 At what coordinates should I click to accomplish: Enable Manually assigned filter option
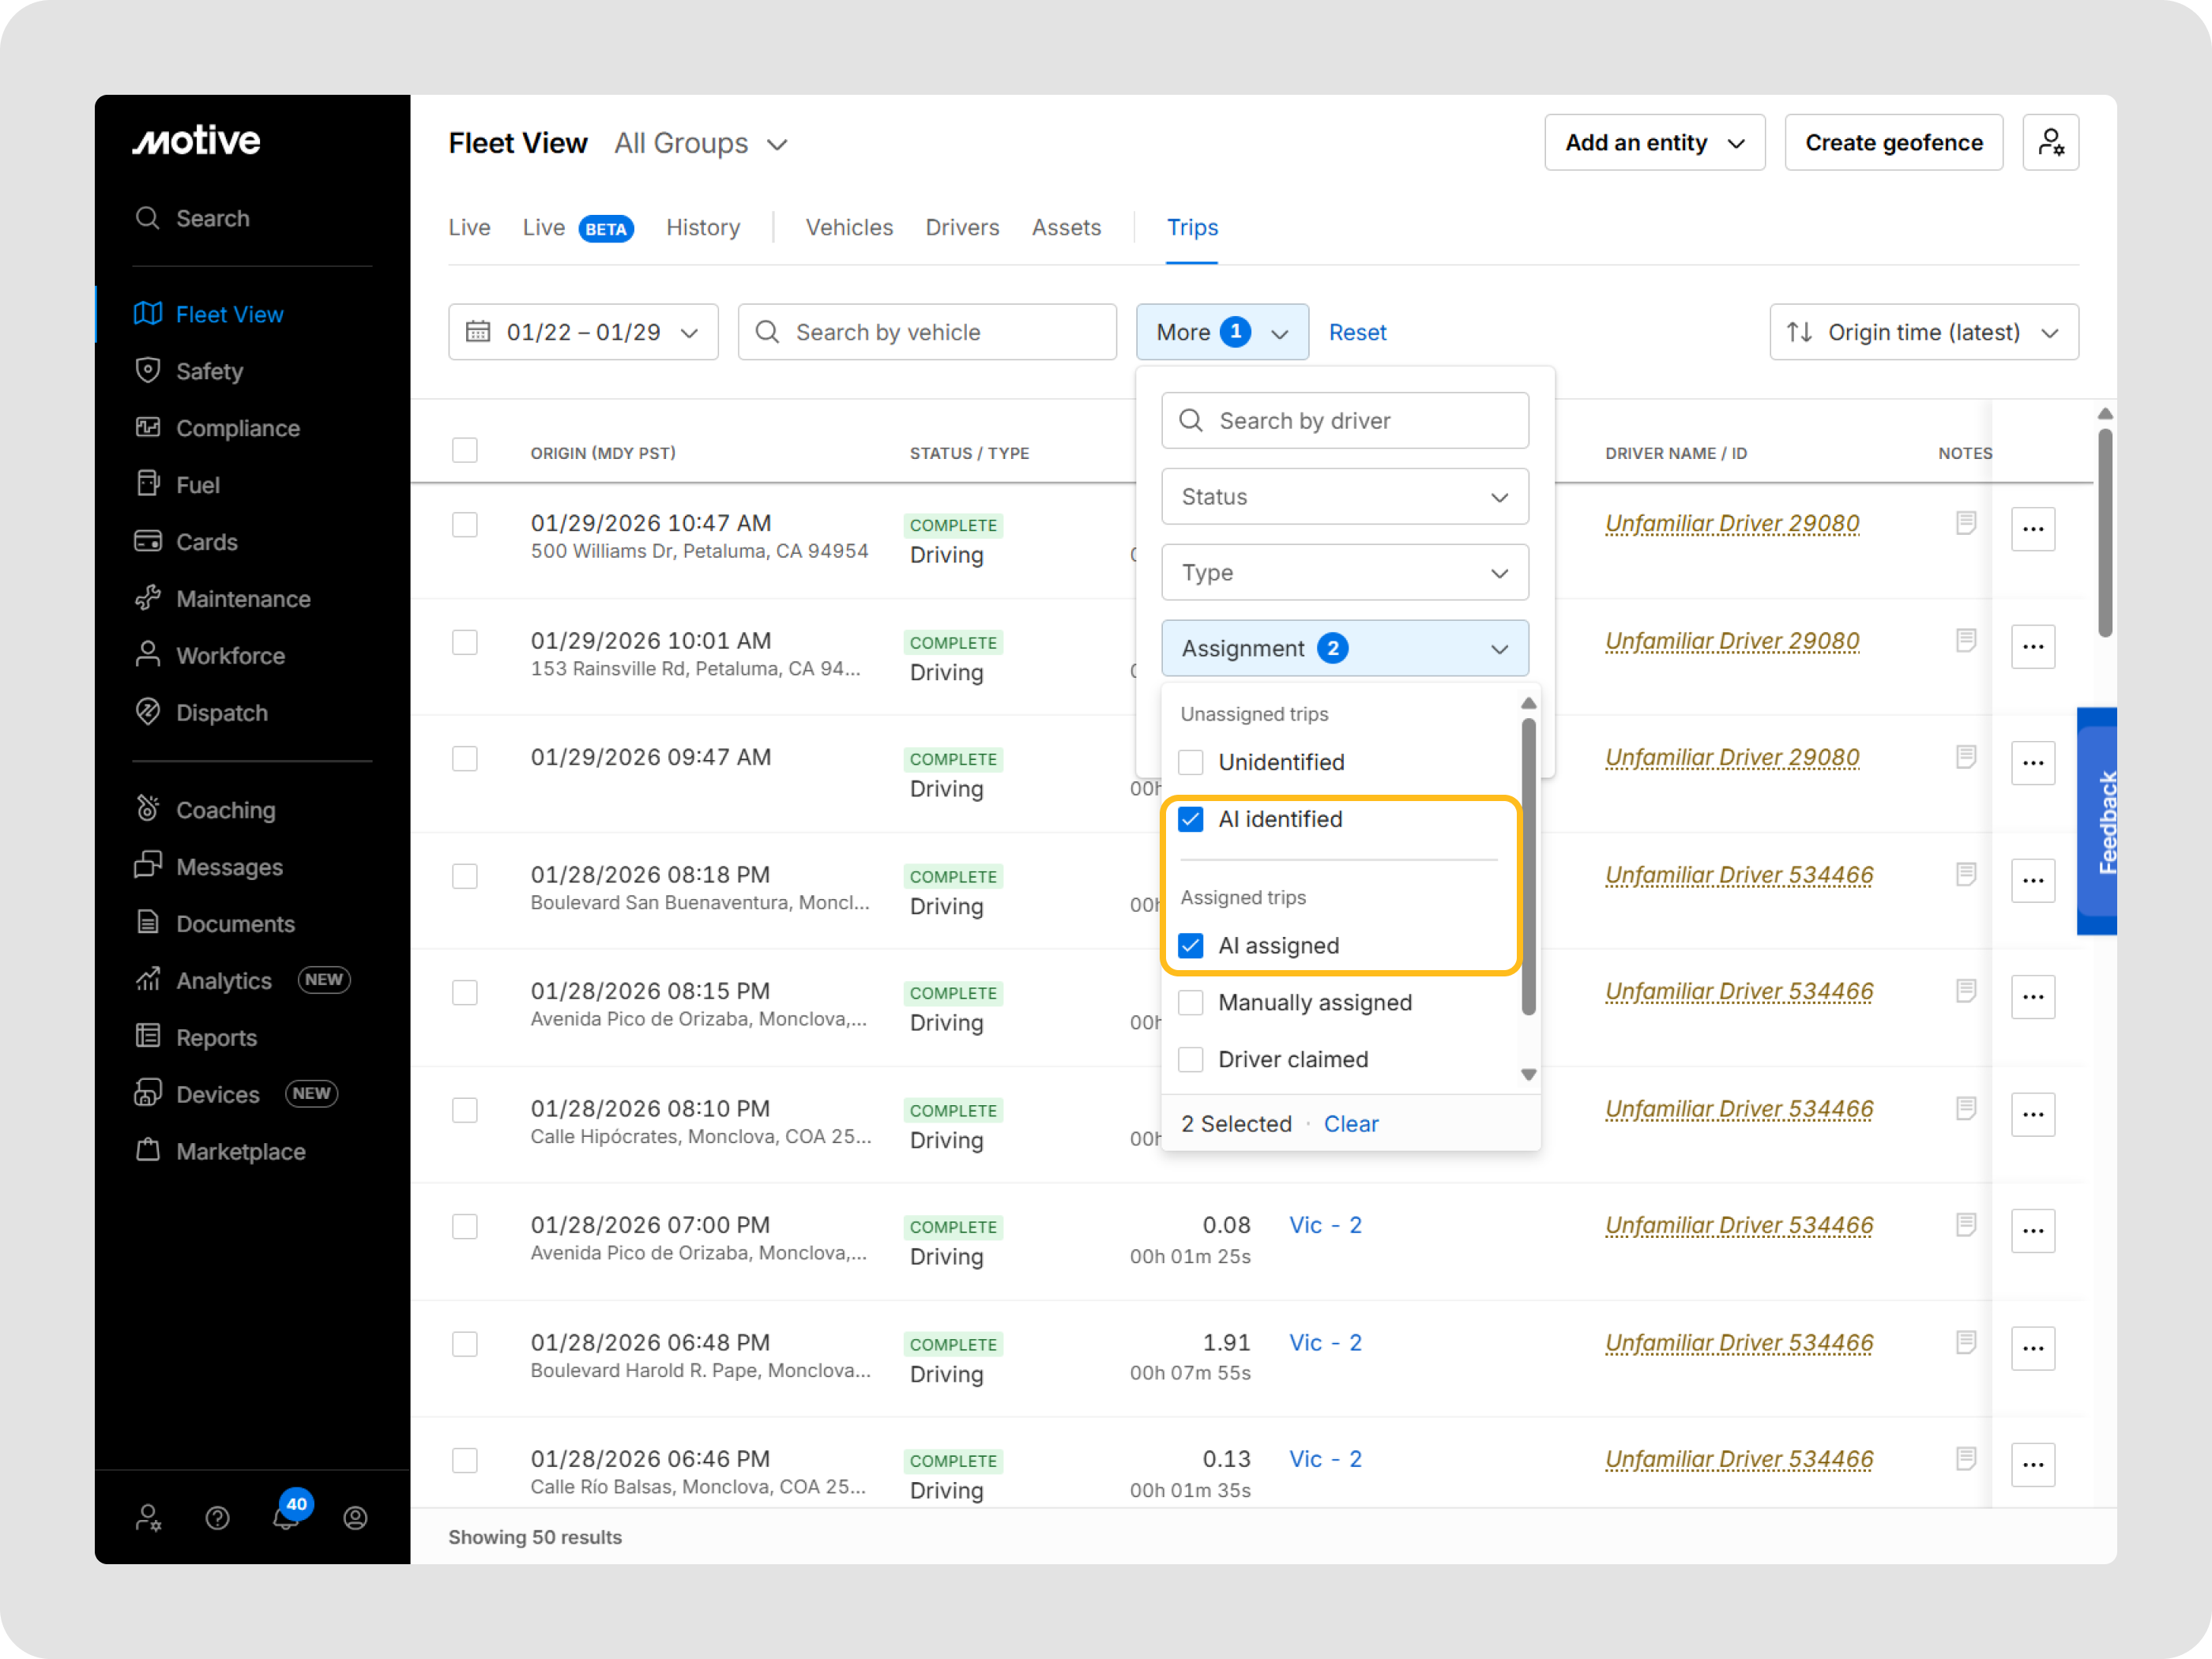click(x=1190, y=1002)
